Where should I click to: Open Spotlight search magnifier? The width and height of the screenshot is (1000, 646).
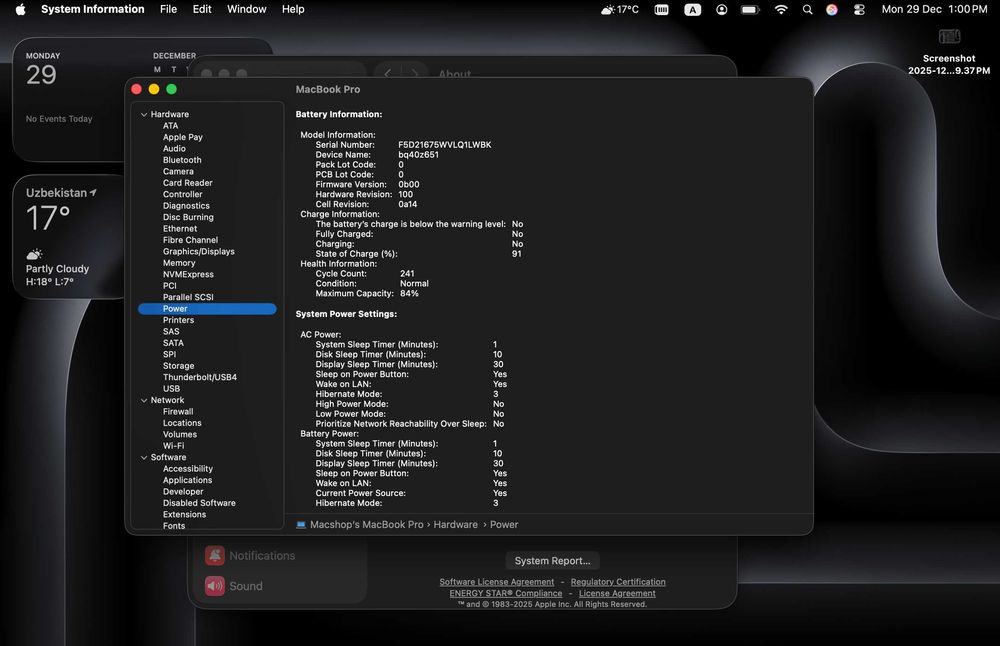[x=807, y=10]
